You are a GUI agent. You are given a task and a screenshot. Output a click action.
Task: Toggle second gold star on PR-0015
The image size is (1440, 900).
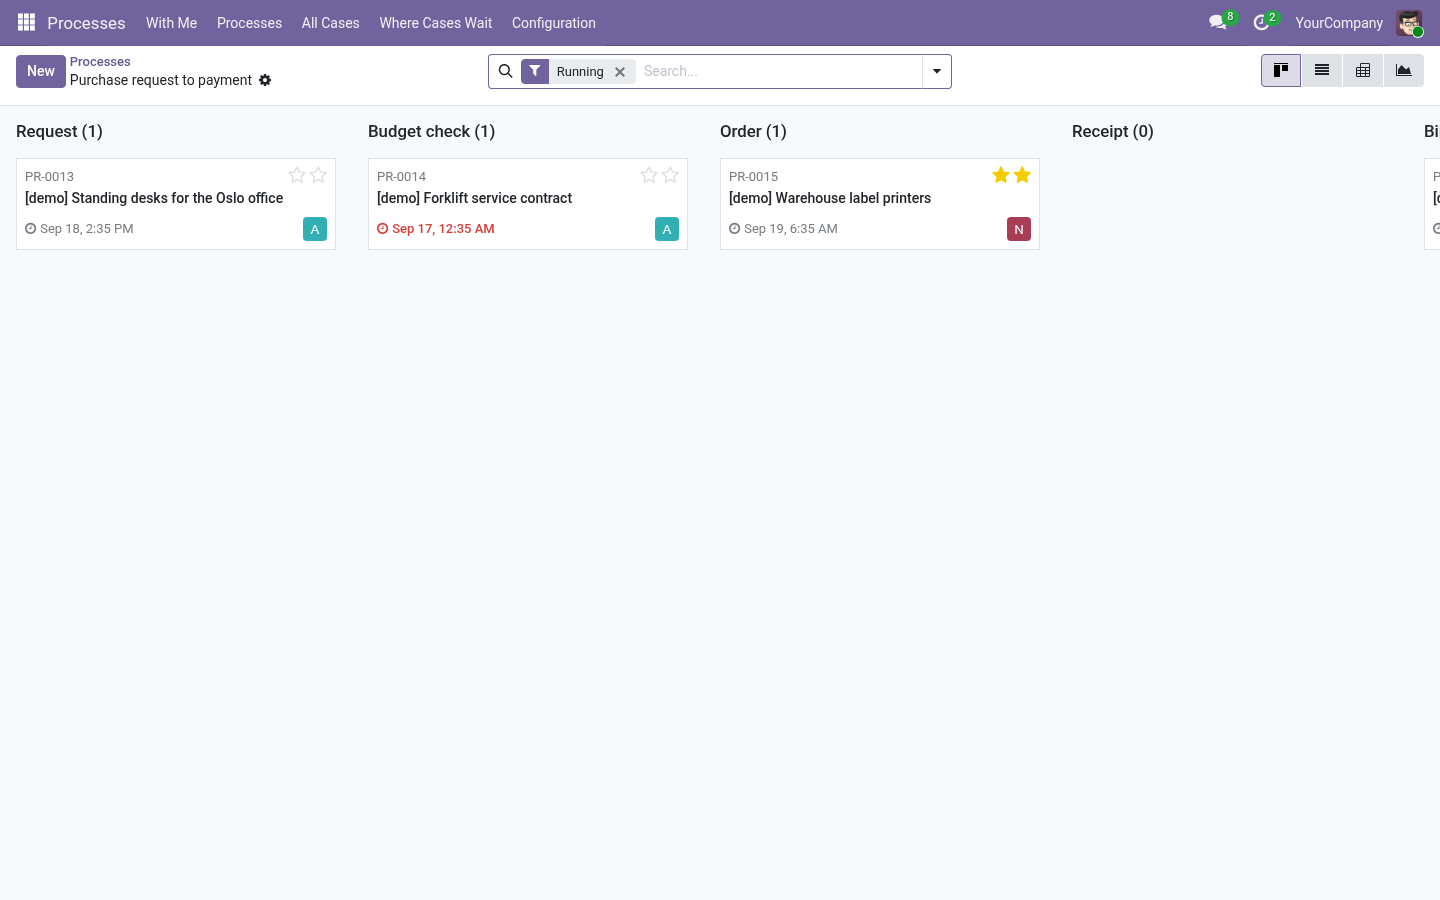click(1022, 175)
